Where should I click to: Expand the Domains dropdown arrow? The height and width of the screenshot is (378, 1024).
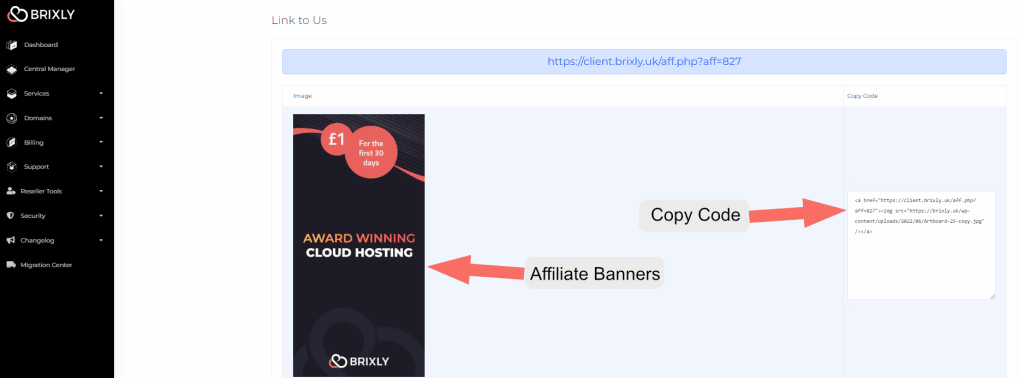(x=101, y=118)
